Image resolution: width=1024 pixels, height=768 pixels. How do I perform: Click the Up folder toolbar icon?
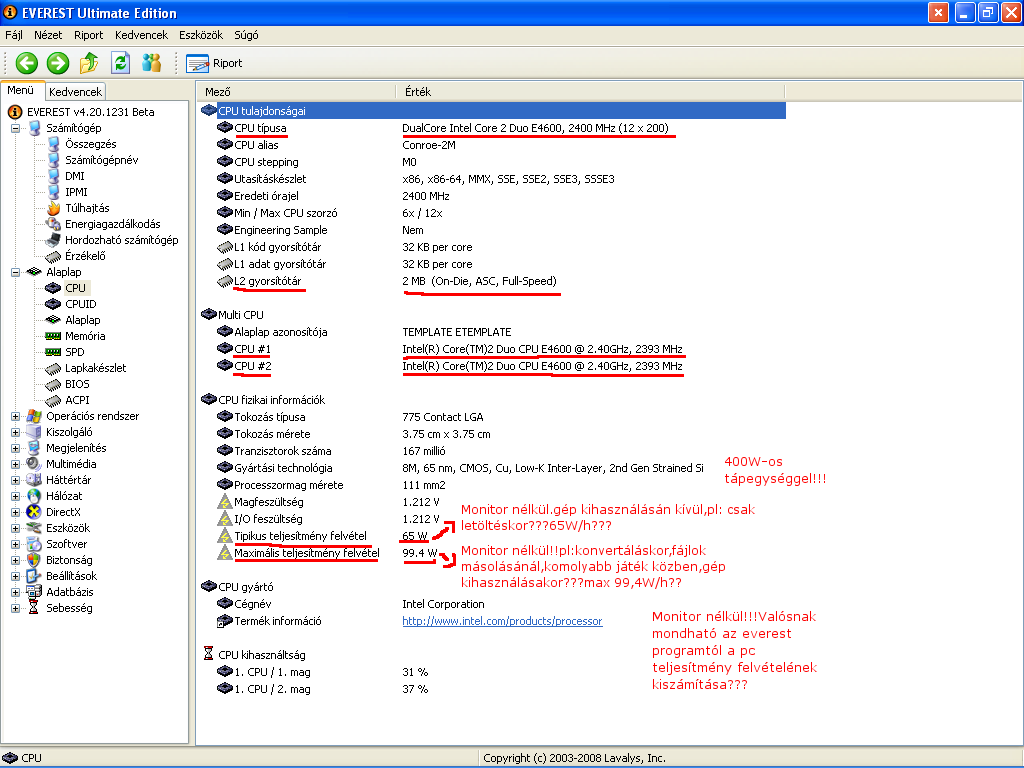(x=89, y=63)
